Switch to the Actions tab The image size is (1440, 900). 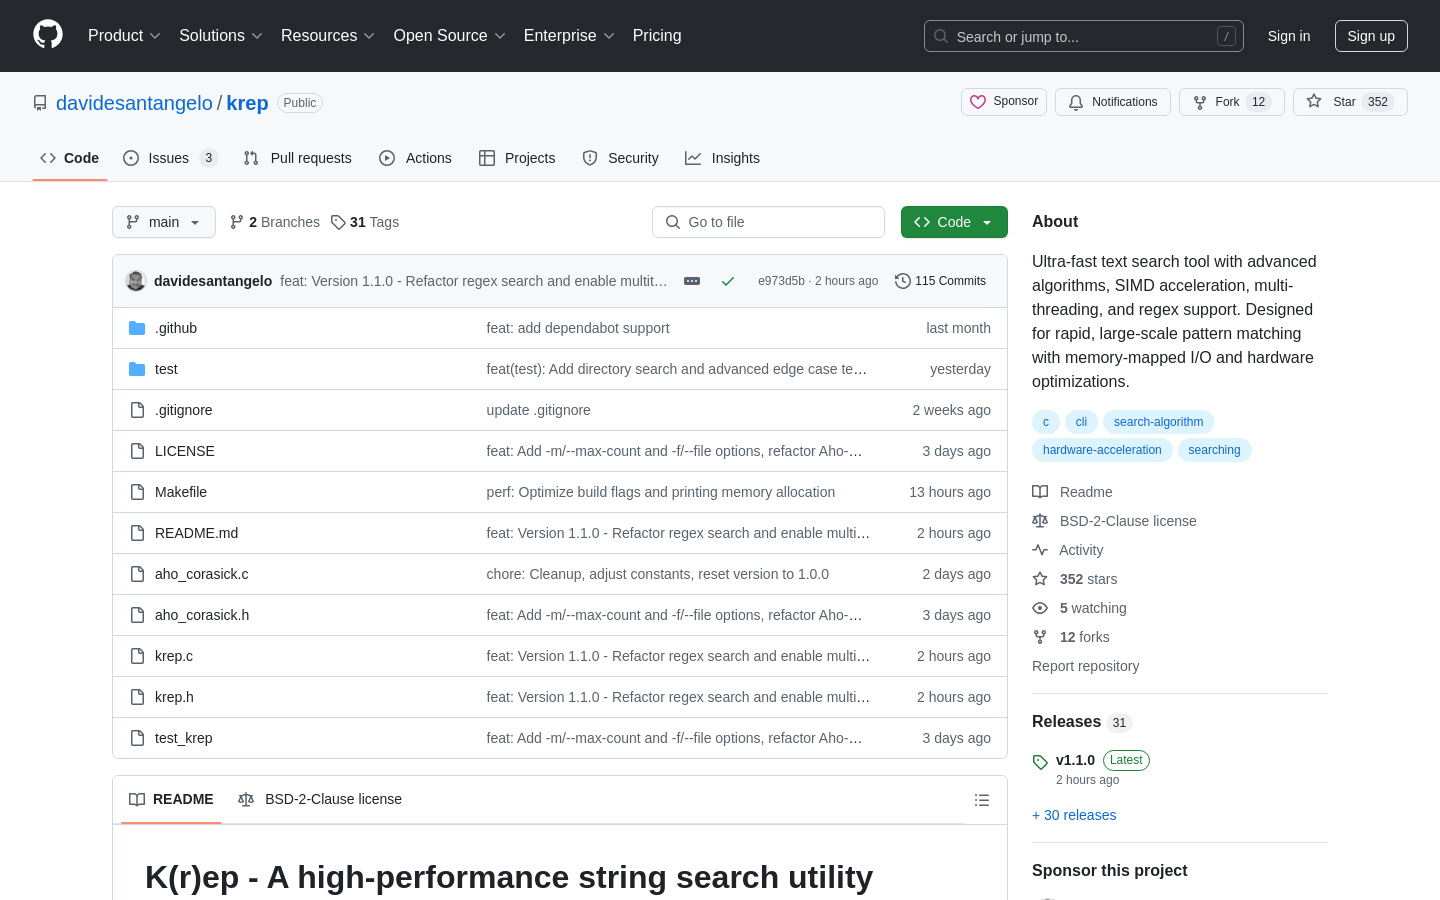click(x=416, y=158)
